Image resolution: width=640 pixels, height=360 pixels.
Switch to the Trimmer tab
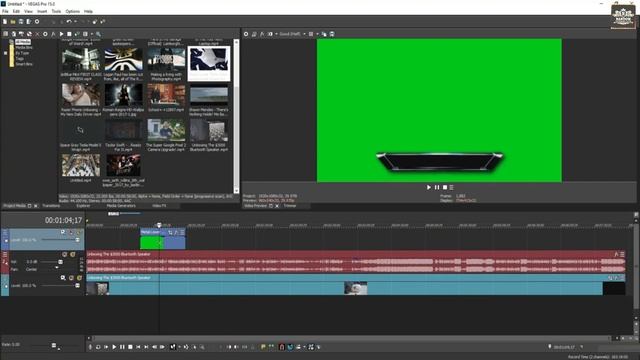point(290,206)
